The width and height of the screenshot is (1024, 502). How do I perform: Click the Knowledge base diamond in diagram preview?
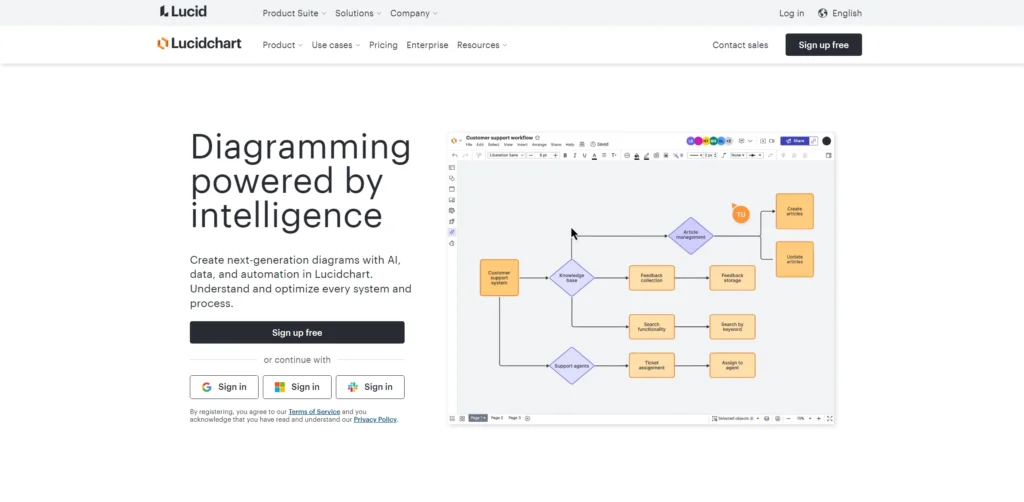pos(571,277)
